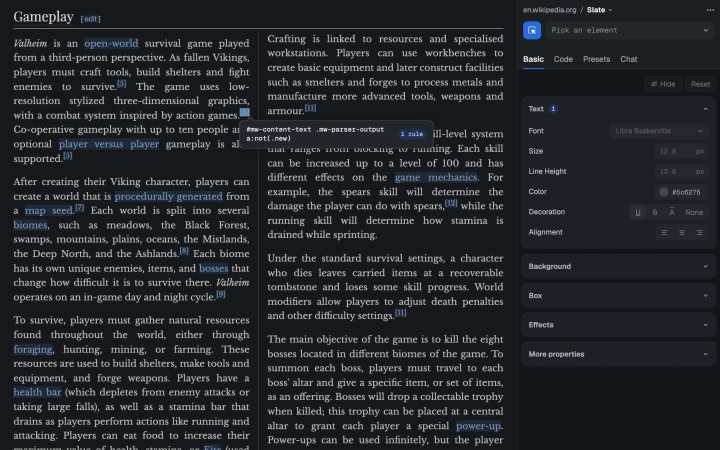720x450 pixels.
Task: Activate the element picker cursor icon
Action: point(532,30)
